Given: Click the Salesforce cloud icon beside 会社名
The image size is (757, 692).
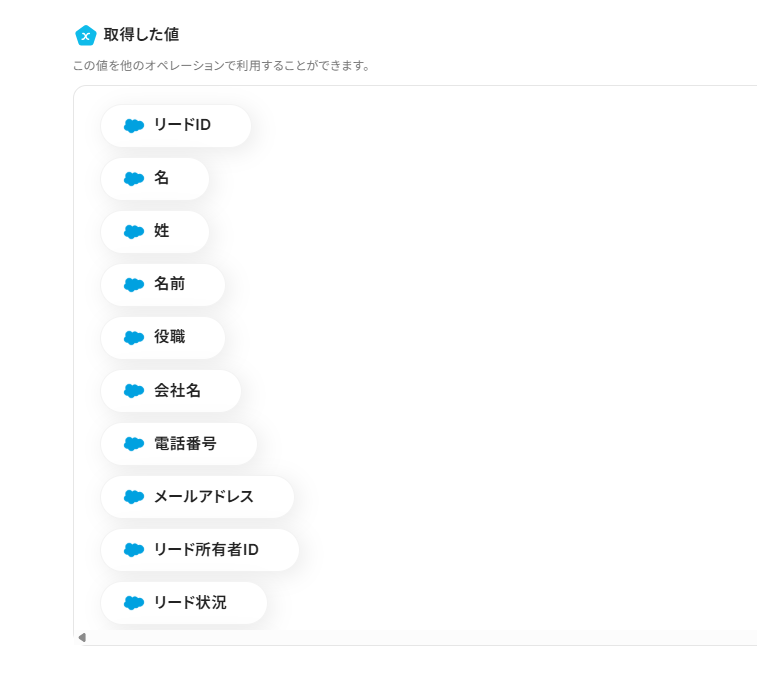Looking at the screenshot, I should point(134,391).
